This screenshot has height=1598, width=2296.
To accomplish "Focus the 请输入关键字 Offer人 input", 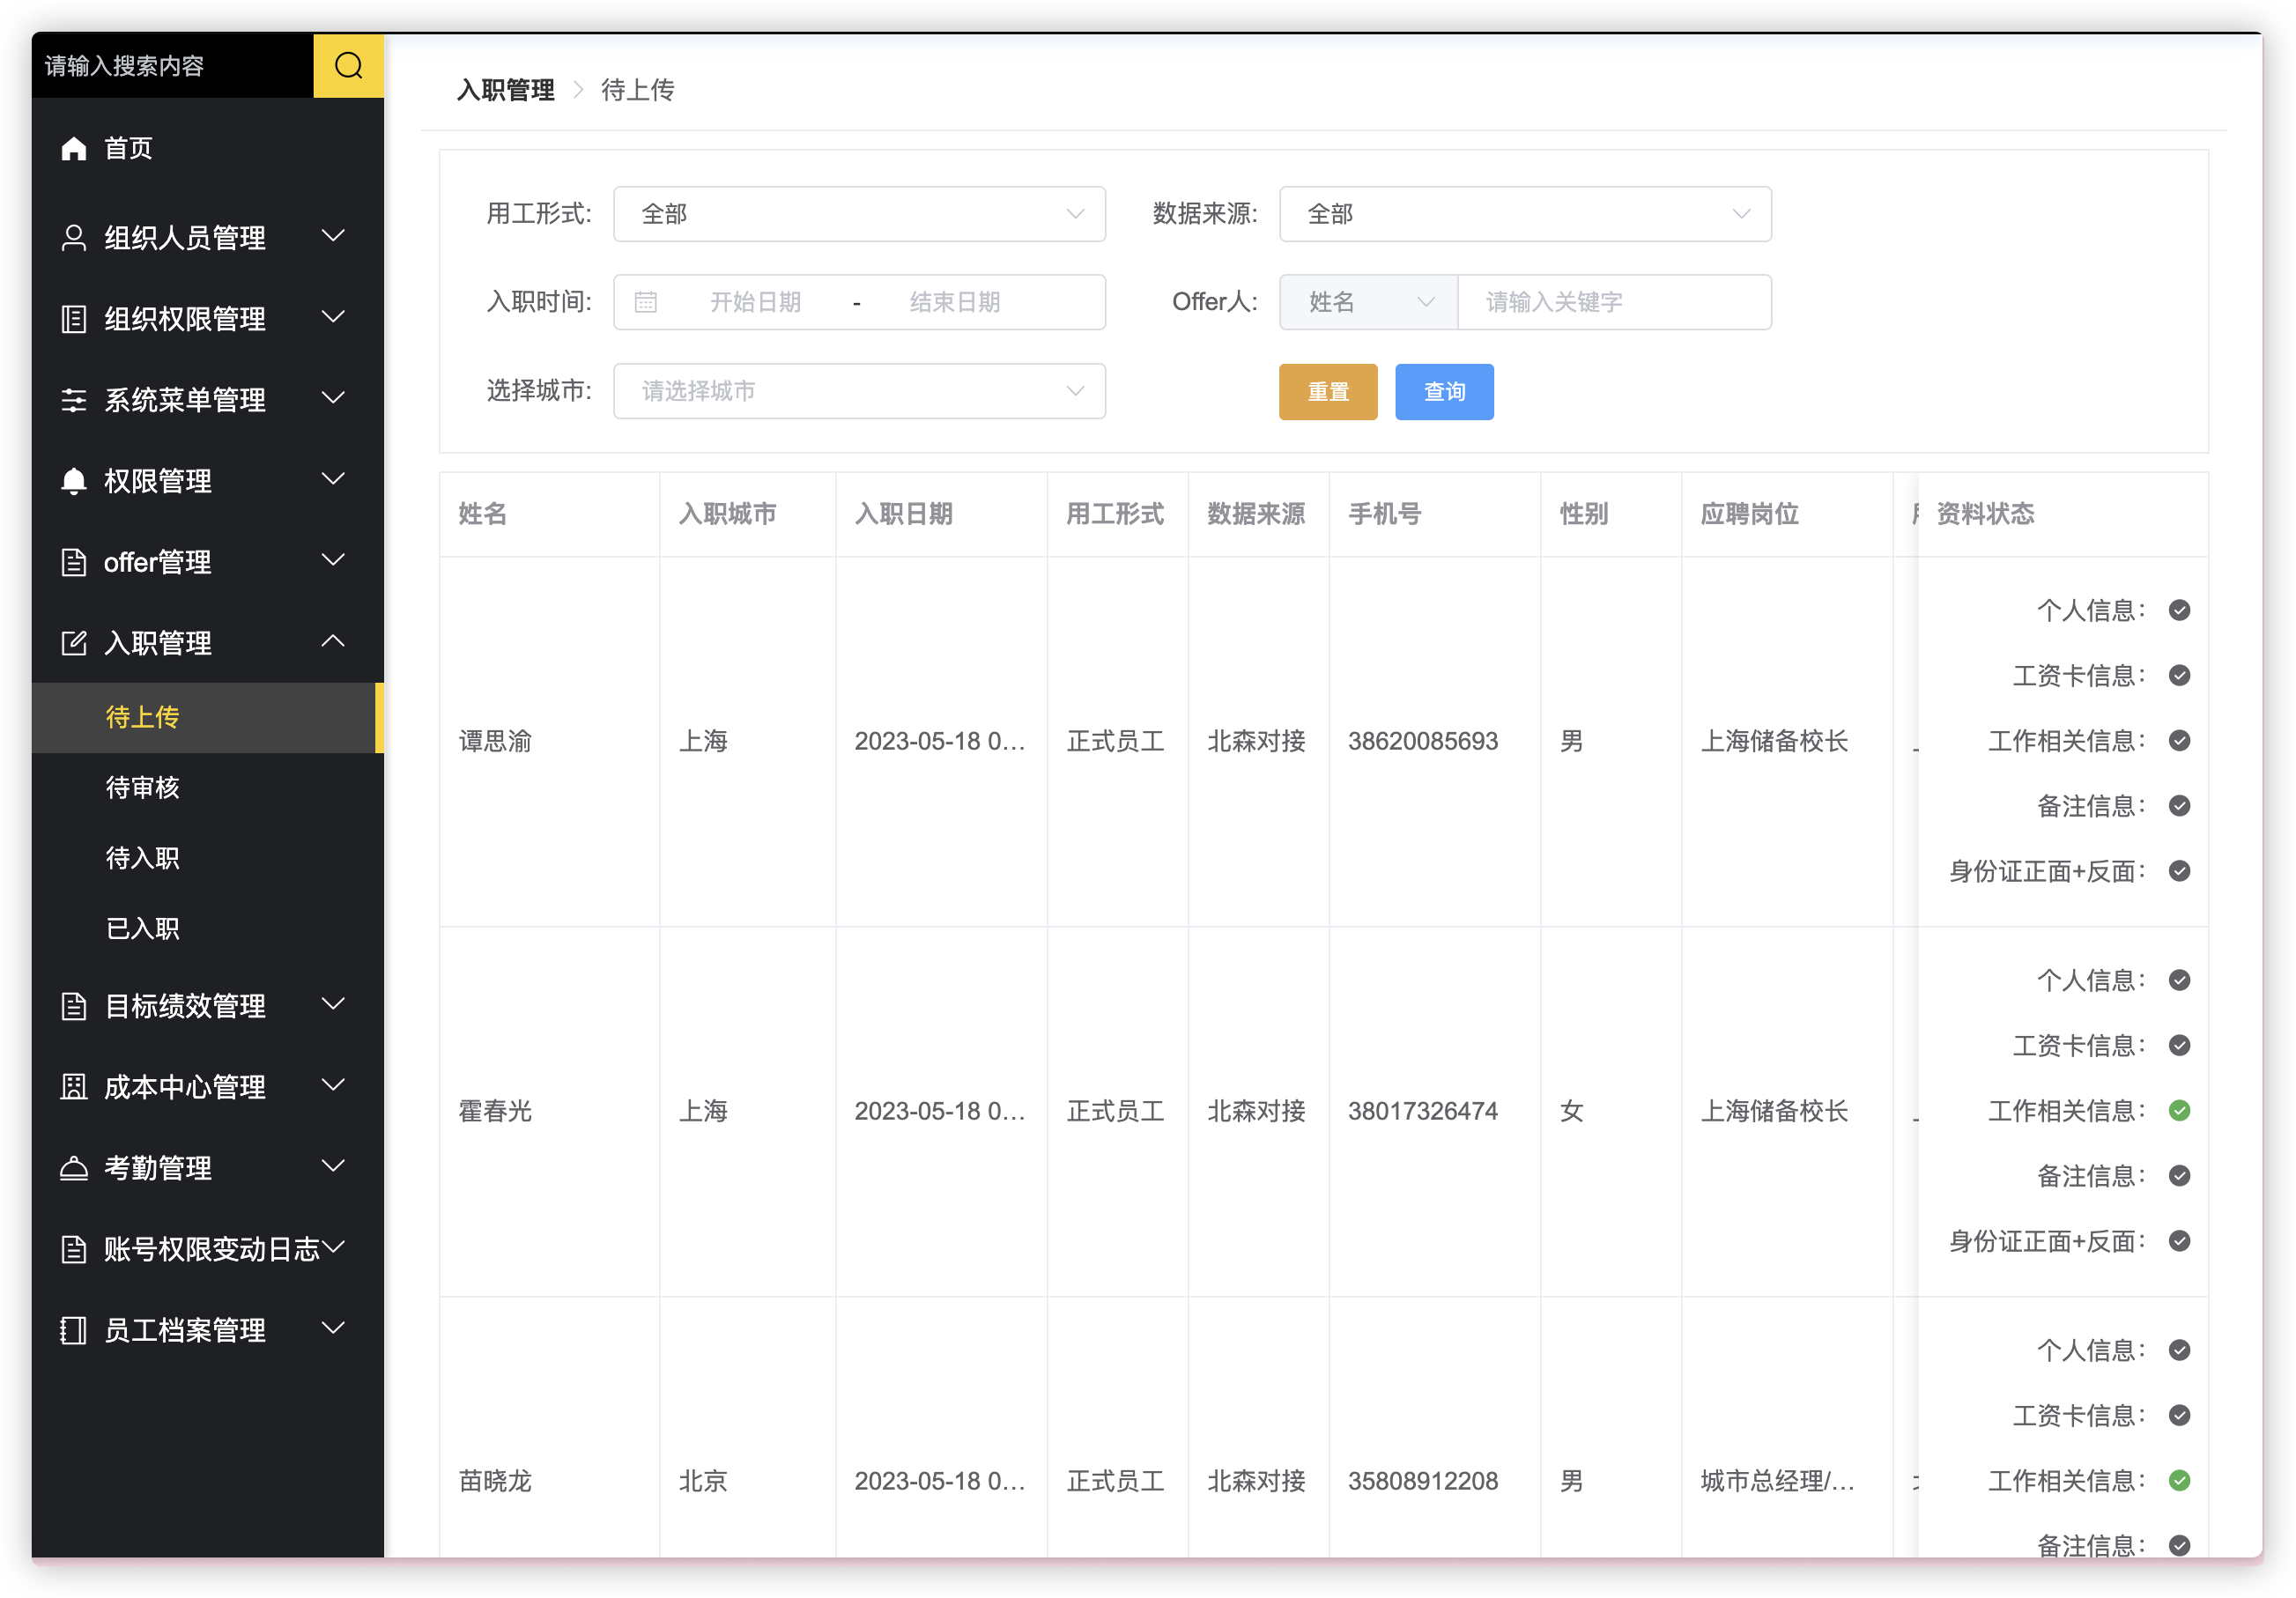I will click(1615, 302).
